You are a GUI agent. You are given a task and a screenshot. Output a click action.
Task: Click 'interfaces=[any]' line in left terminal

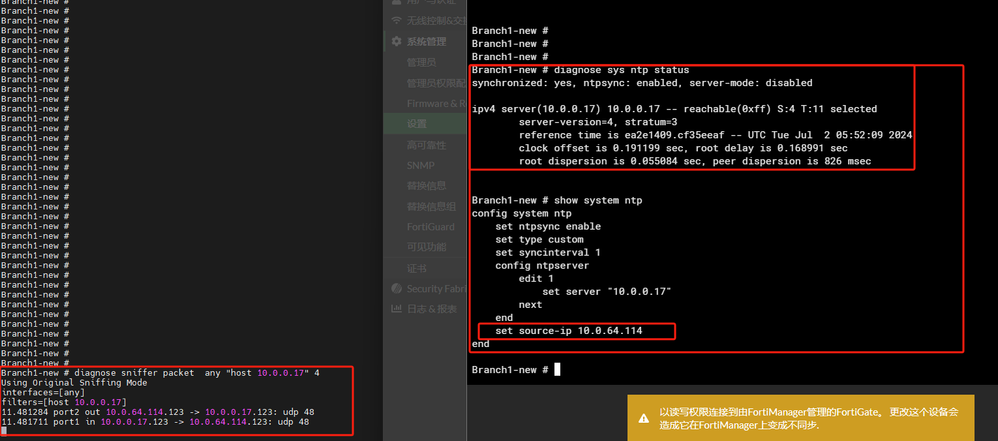(43, 393)
